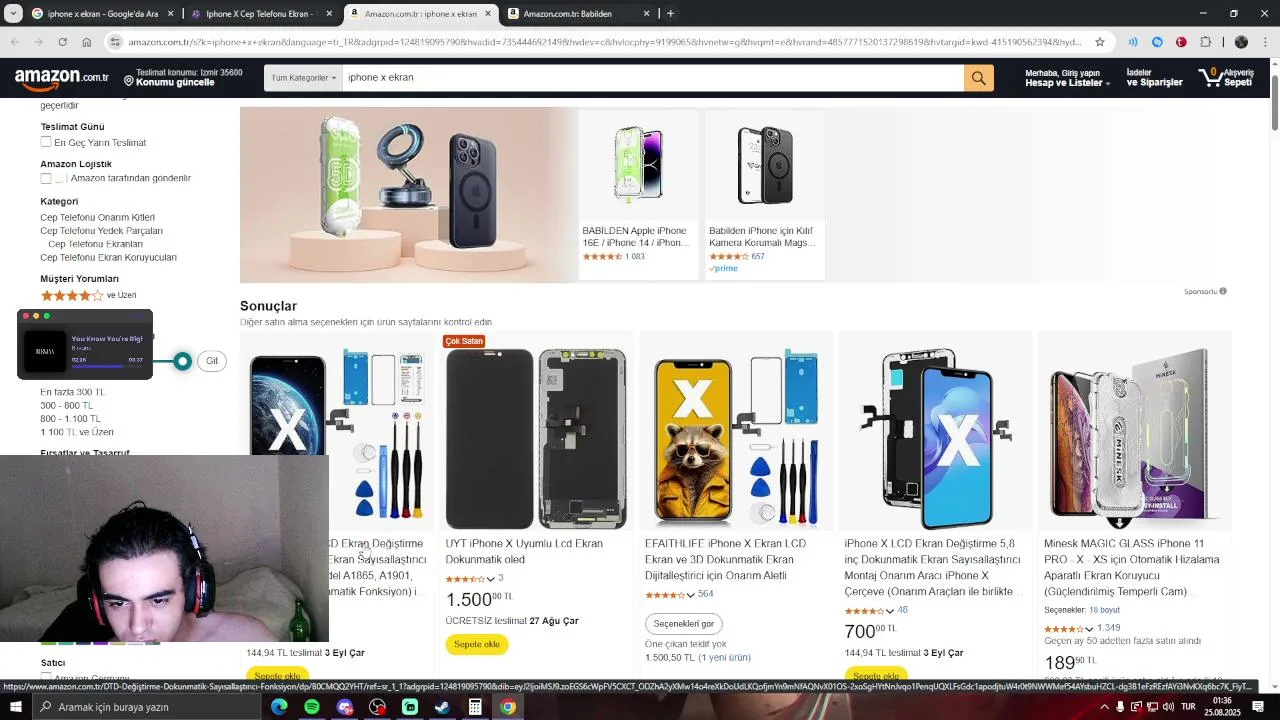Reload the page with the refresh icon
Screen dimensions: 1280x720
pos(62,42)
